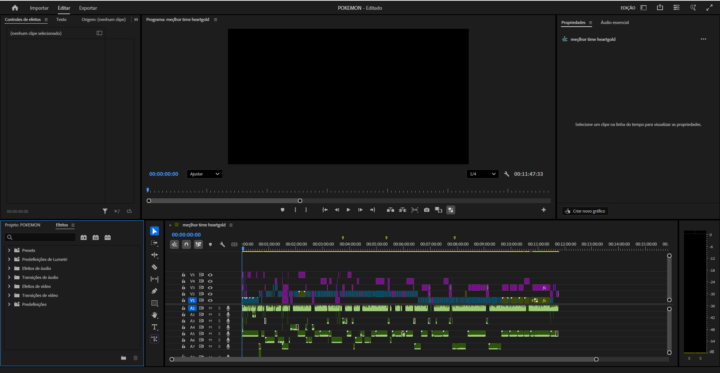This screenshot has width=720, height=373.
Task: Open Program monitor wrench settings
Action: point(506,174)
